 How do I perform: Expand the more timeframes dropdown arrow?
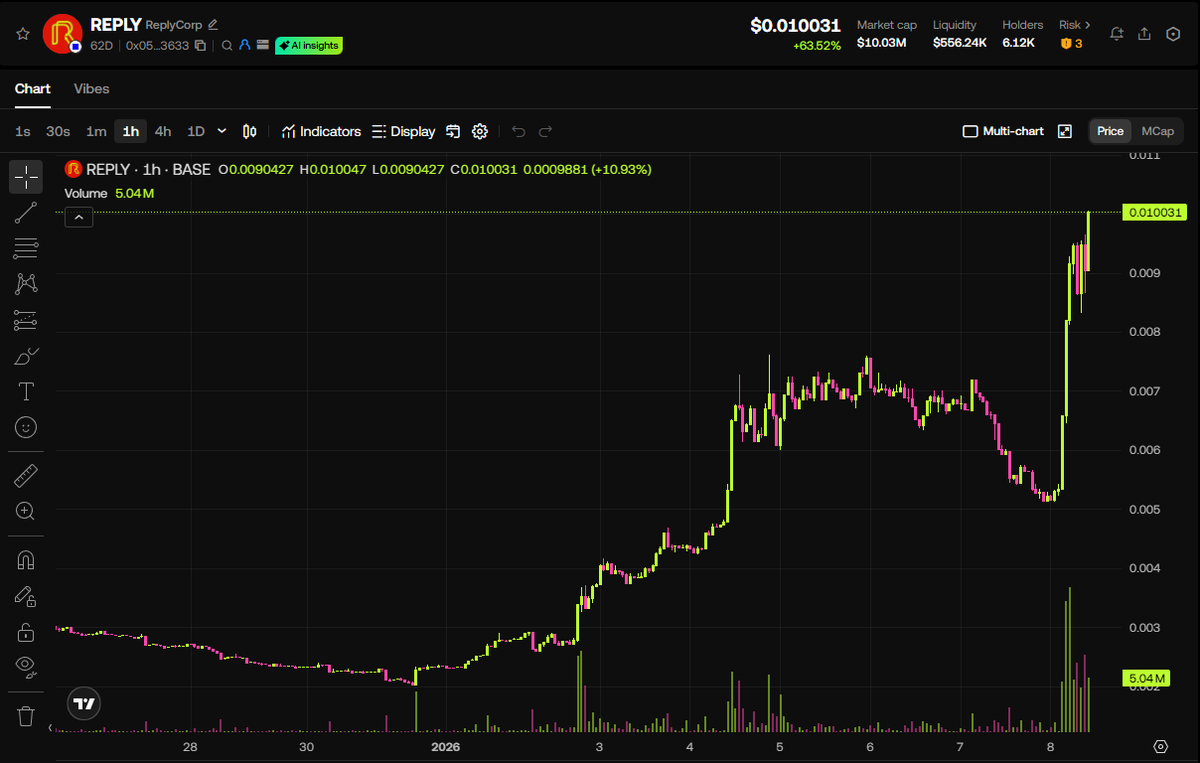[222, 131]
